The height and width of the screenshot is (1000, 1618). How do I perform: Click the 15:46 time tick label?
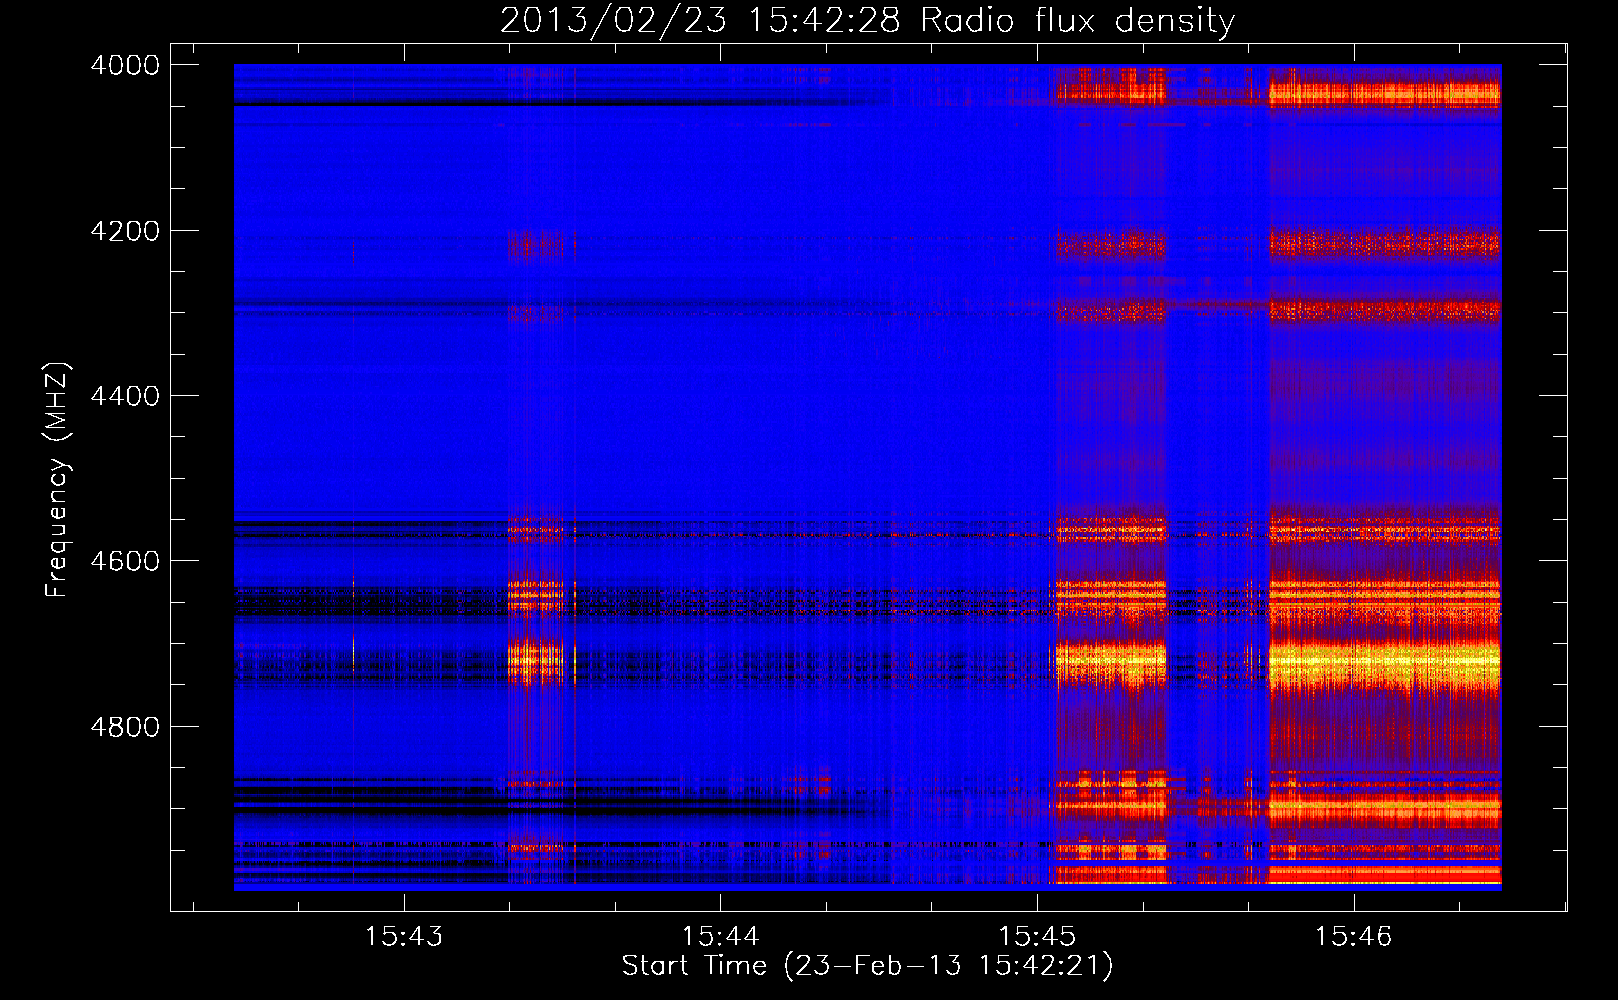[1353, 937]
